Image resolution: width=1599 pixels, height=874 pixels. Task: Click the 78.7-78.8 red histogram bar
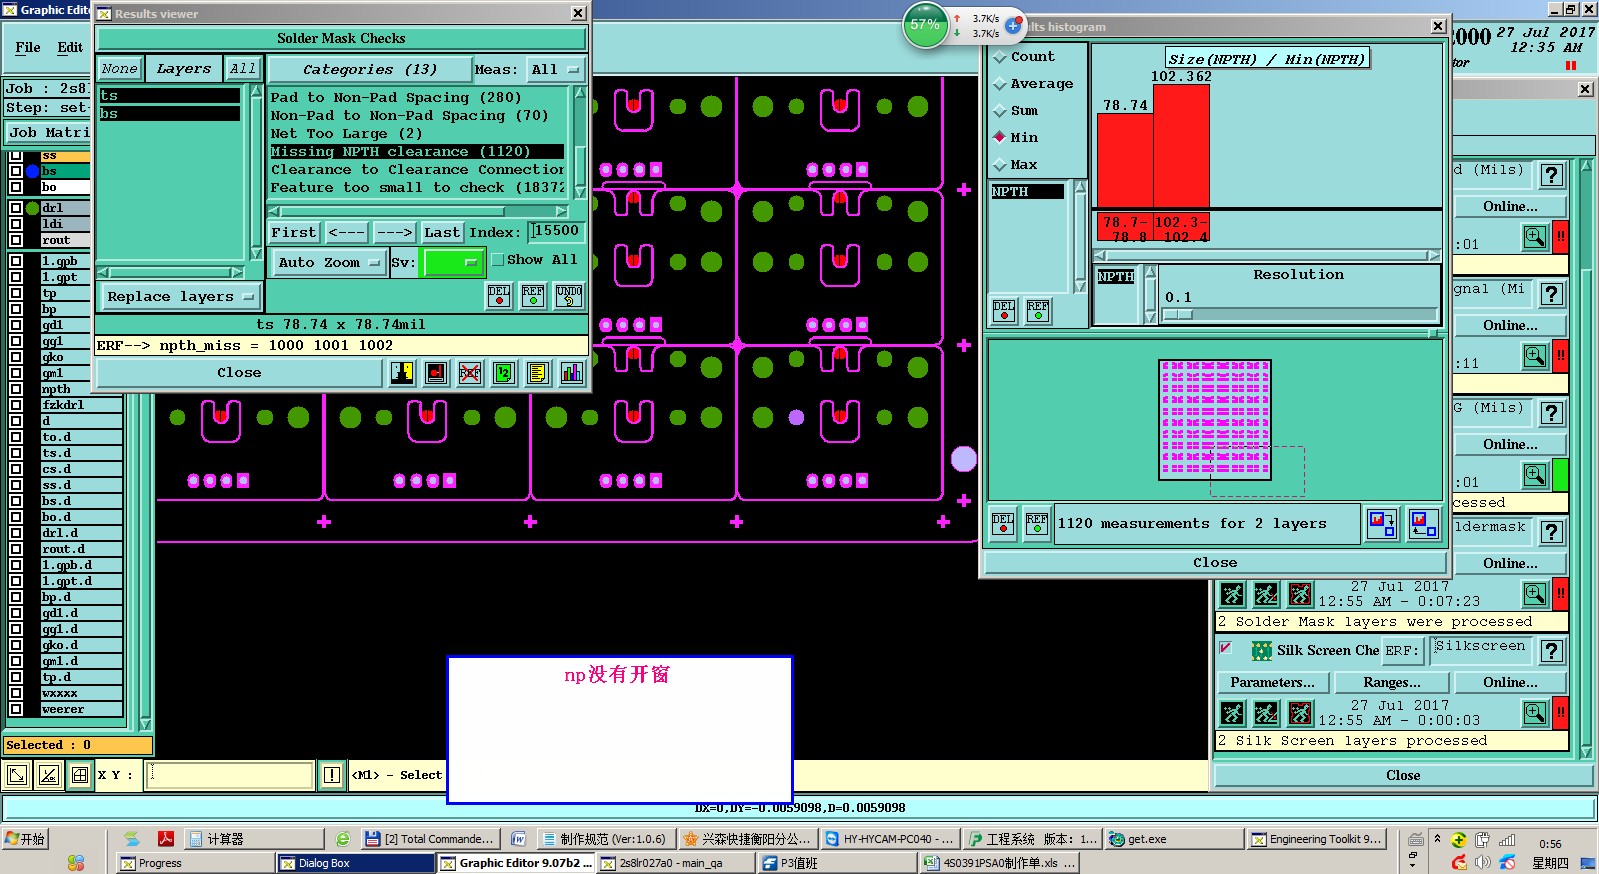[1126, 161]
